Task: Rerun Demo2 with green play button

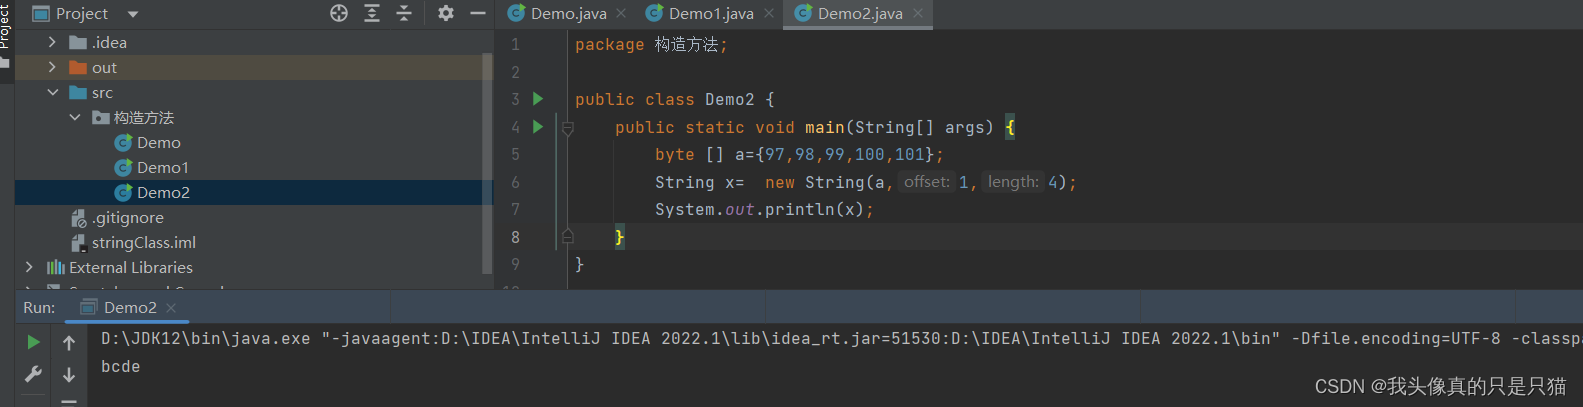Action: click(33, 342)
